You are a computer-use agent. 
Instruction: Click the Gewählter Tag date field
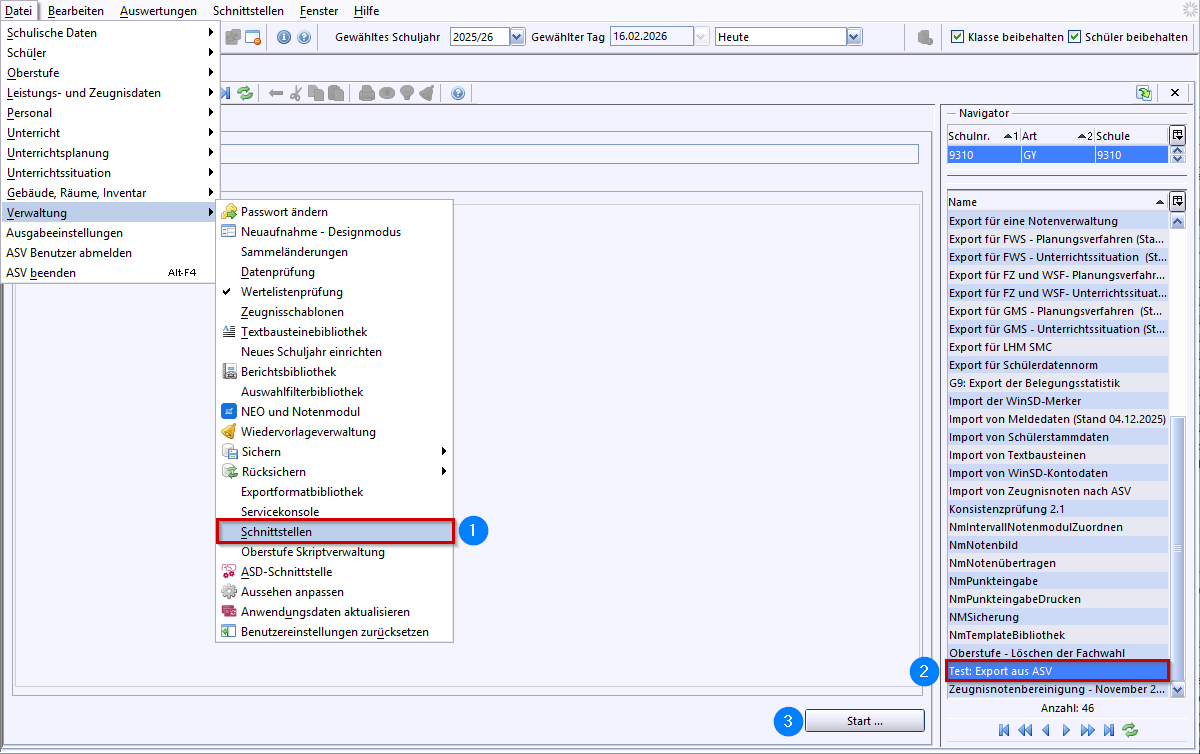point(651,37)
